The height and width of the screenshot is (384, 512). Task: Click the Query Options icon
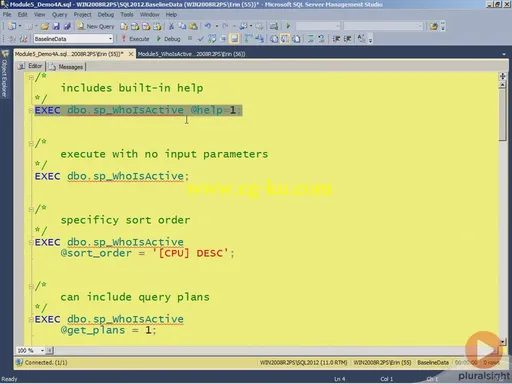click(x=223, y=39)
